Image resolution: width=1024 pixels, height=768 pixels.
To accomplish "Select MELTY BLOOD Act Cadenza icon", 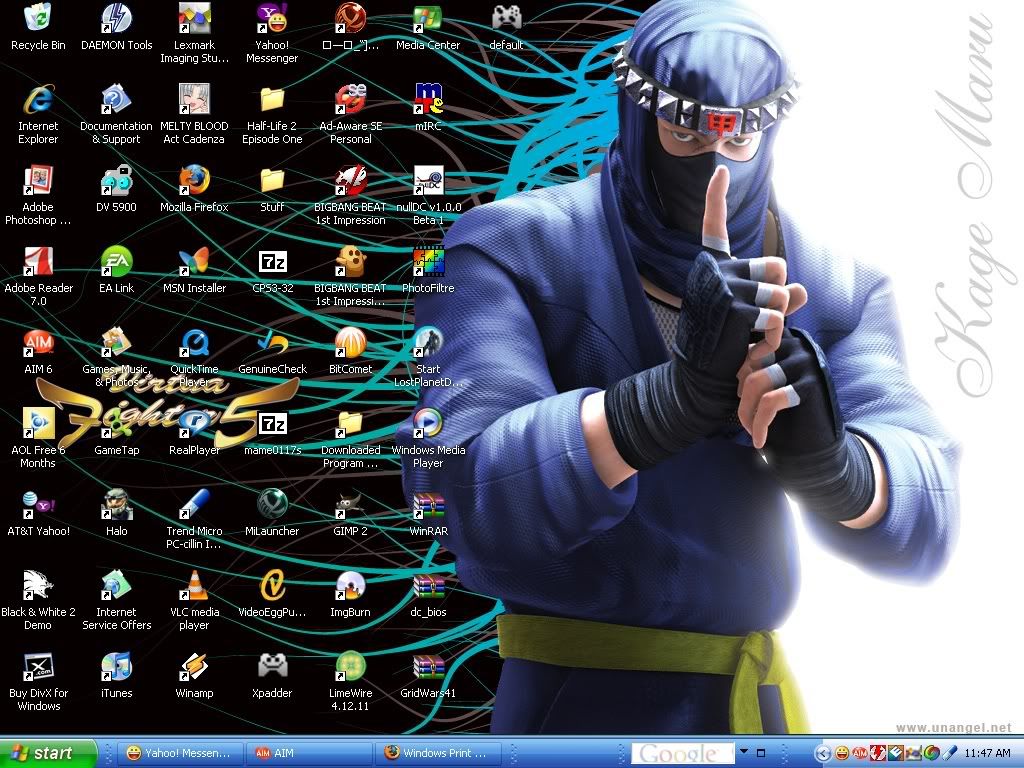I will [x=194, y=99].
